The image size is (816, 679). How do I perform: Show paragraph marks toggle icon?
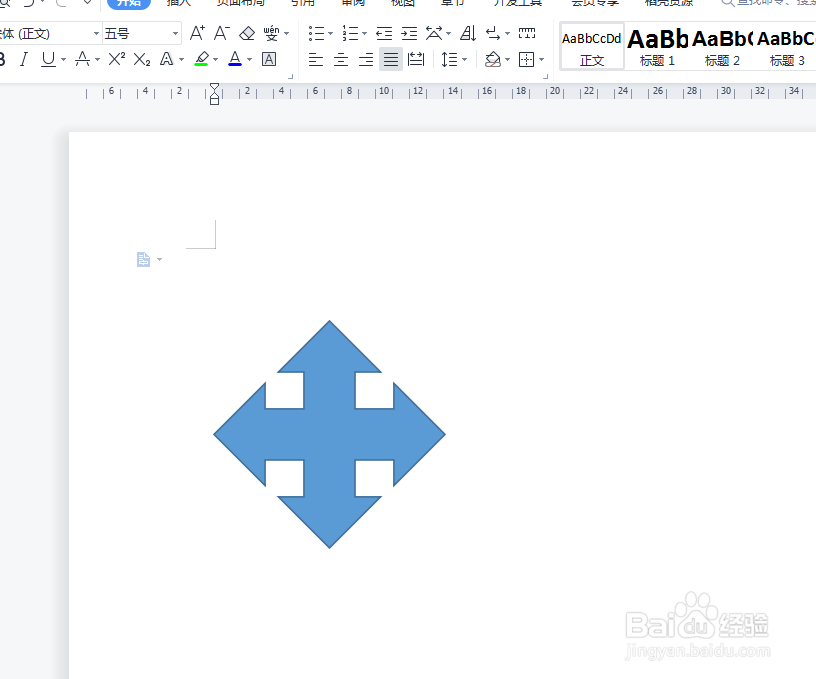(493, 34)
